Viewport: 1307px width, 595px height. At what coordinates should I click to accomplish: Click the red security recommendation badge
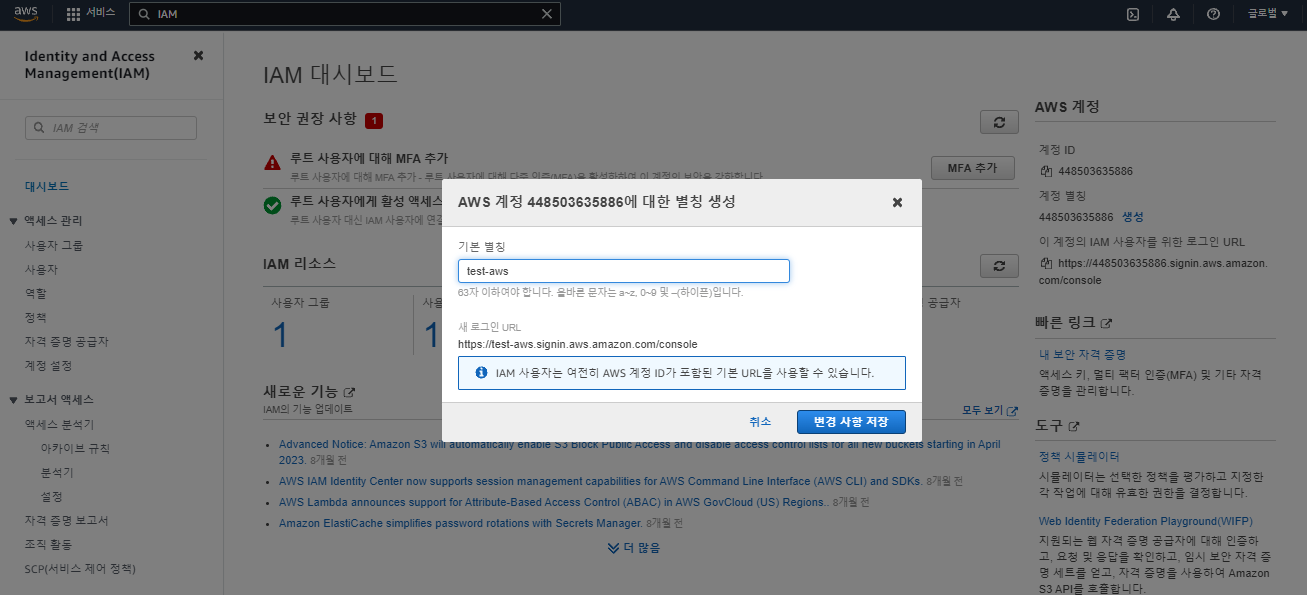[374, 121]
